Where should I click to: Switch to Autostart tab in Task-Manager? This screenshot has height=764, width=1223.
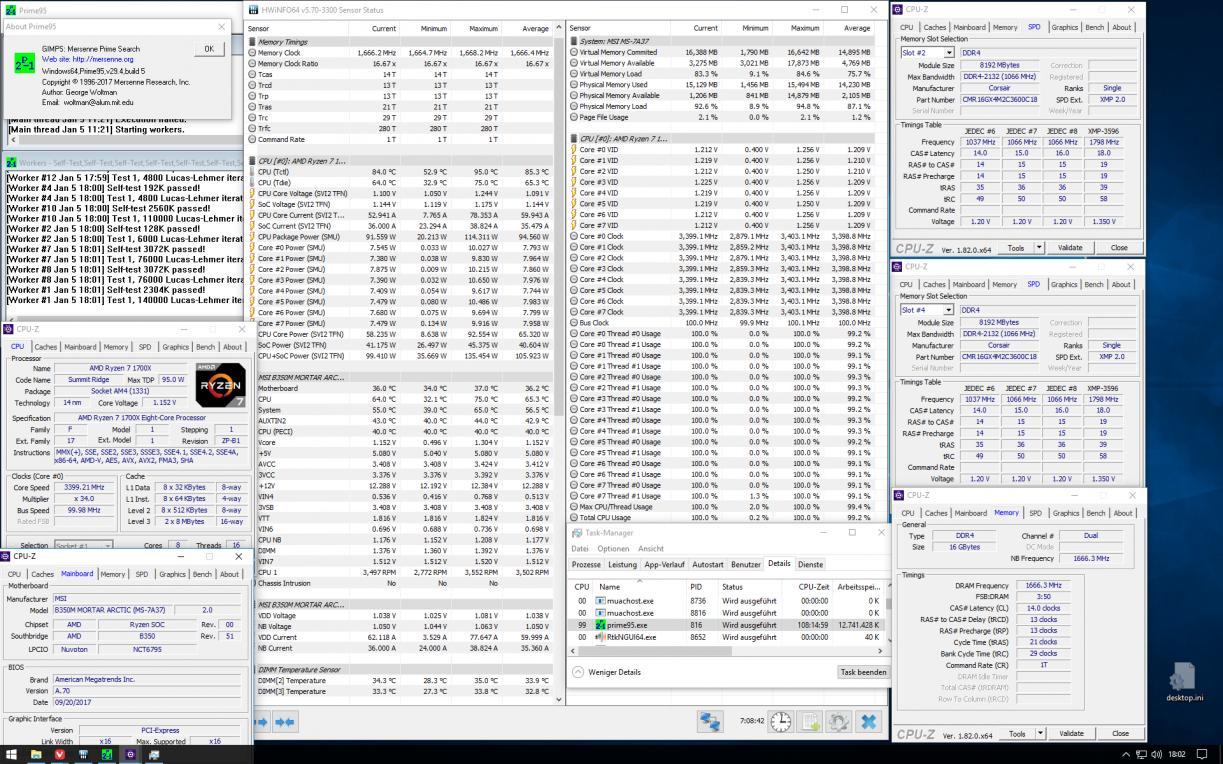click(708, 564)
